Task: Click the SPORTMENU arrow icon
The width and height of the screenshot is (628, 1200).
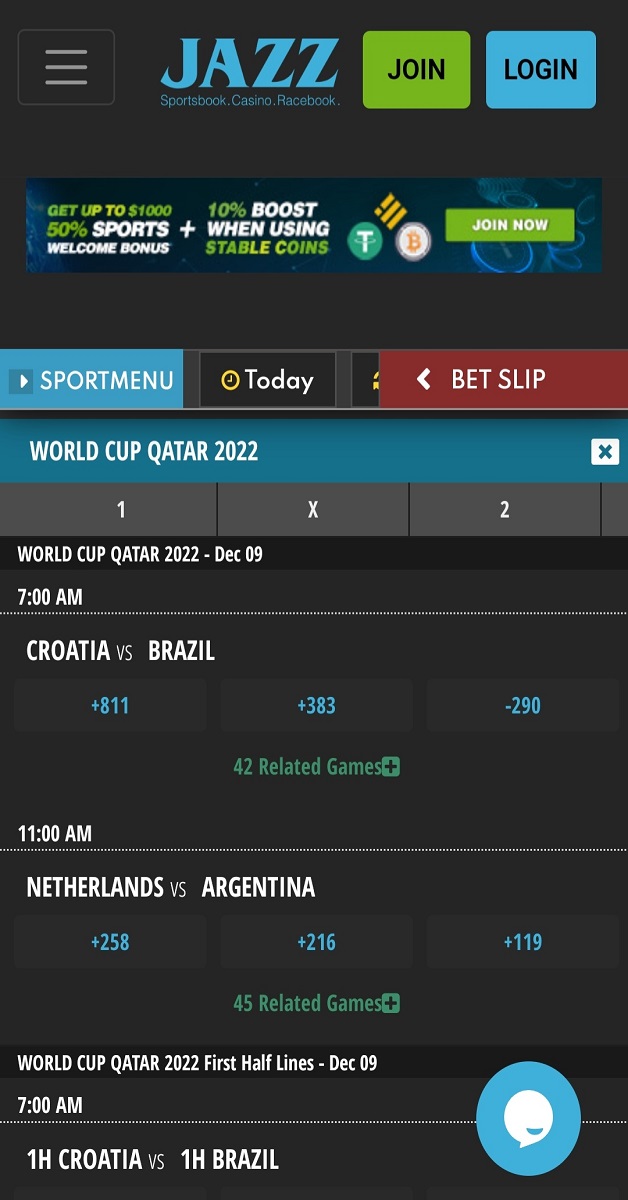Action: [x=21, y=381]
